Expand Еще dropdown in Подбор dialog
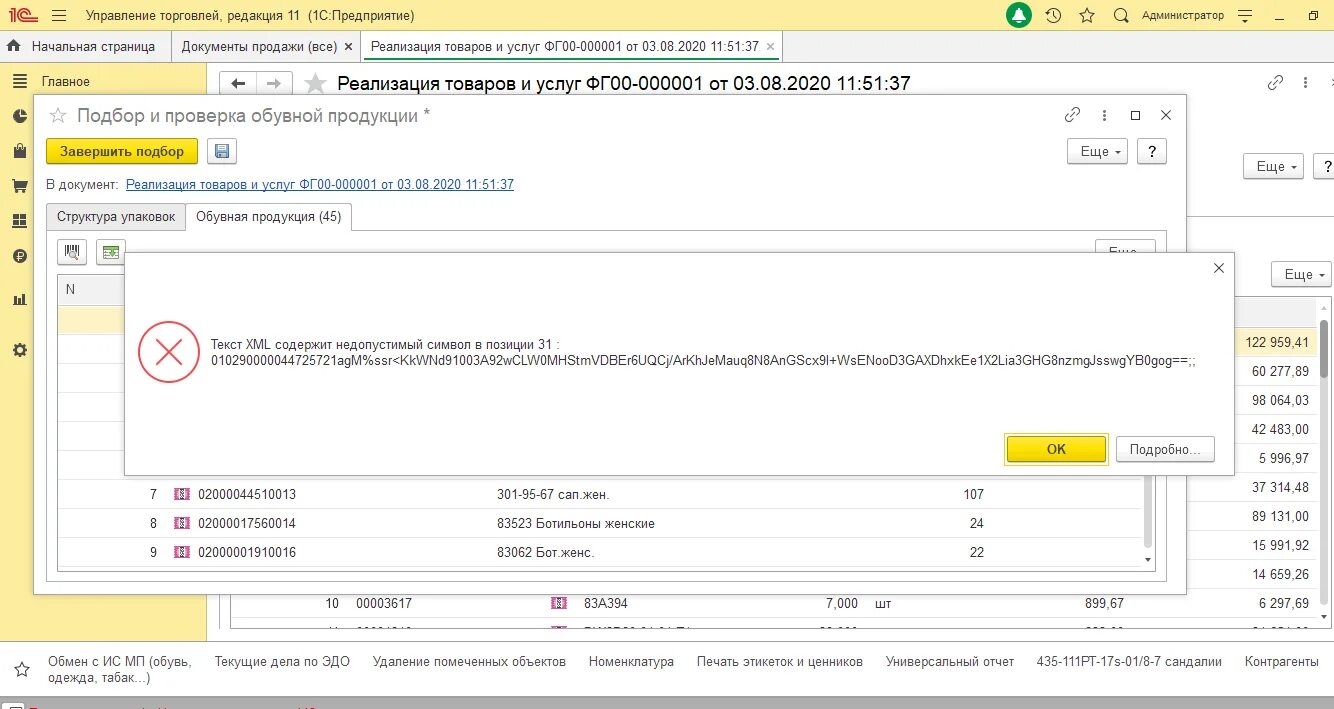The image size is (1334, 709). click(1097, 151)
